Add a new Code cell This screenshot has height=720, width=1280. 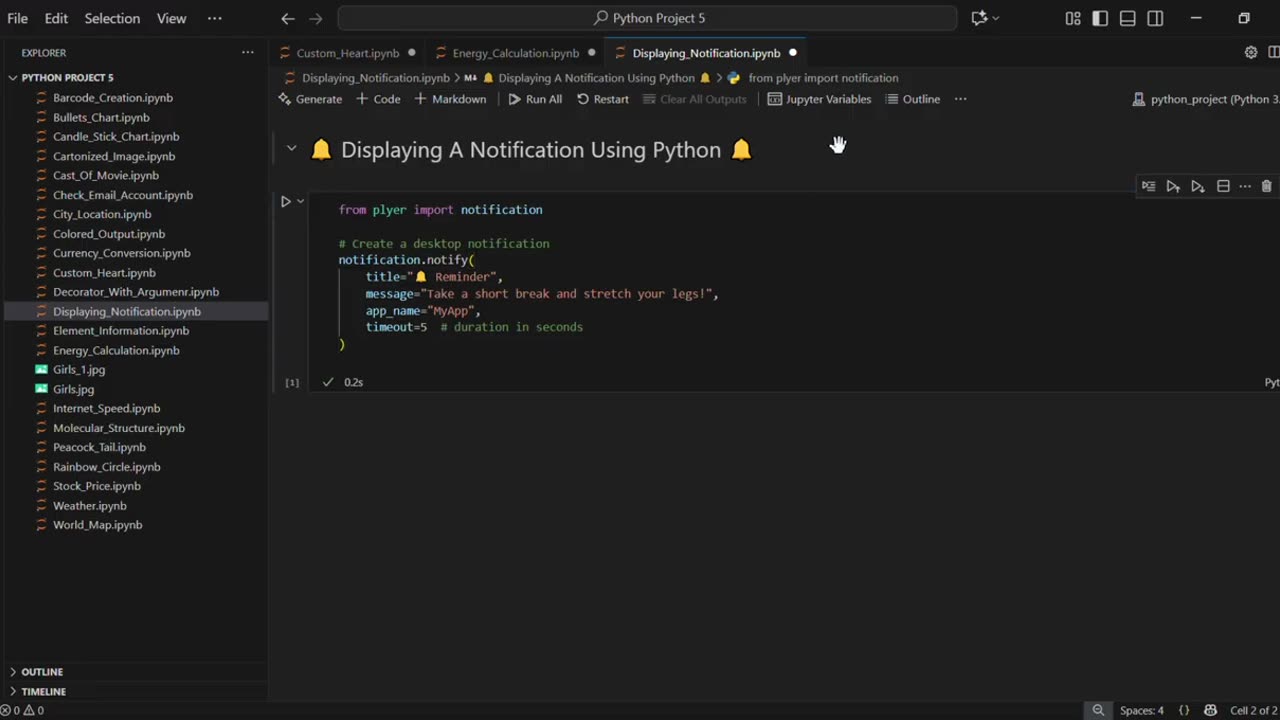tap(378, 99)
